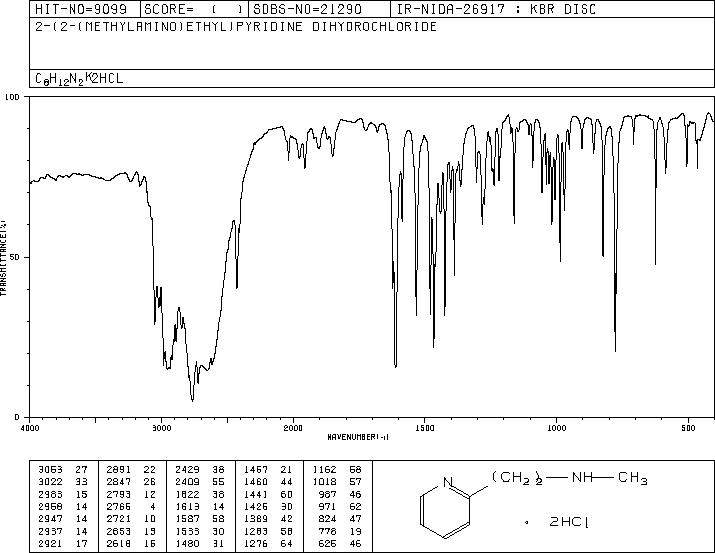Viewport: 715px width, 553px height.
Task: Select peak table entry 2721
Action: tap(119, 519)
